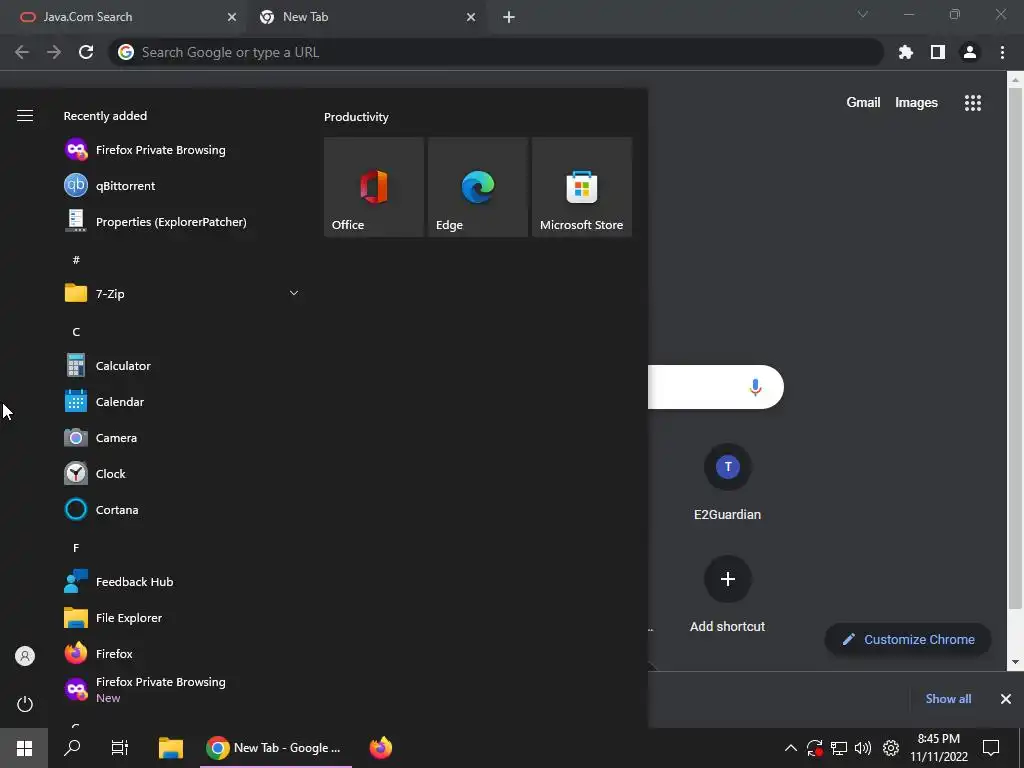This screenshot has width=1024, height=768.
Task: Open the Gmail link
Action: coord(863,103)
